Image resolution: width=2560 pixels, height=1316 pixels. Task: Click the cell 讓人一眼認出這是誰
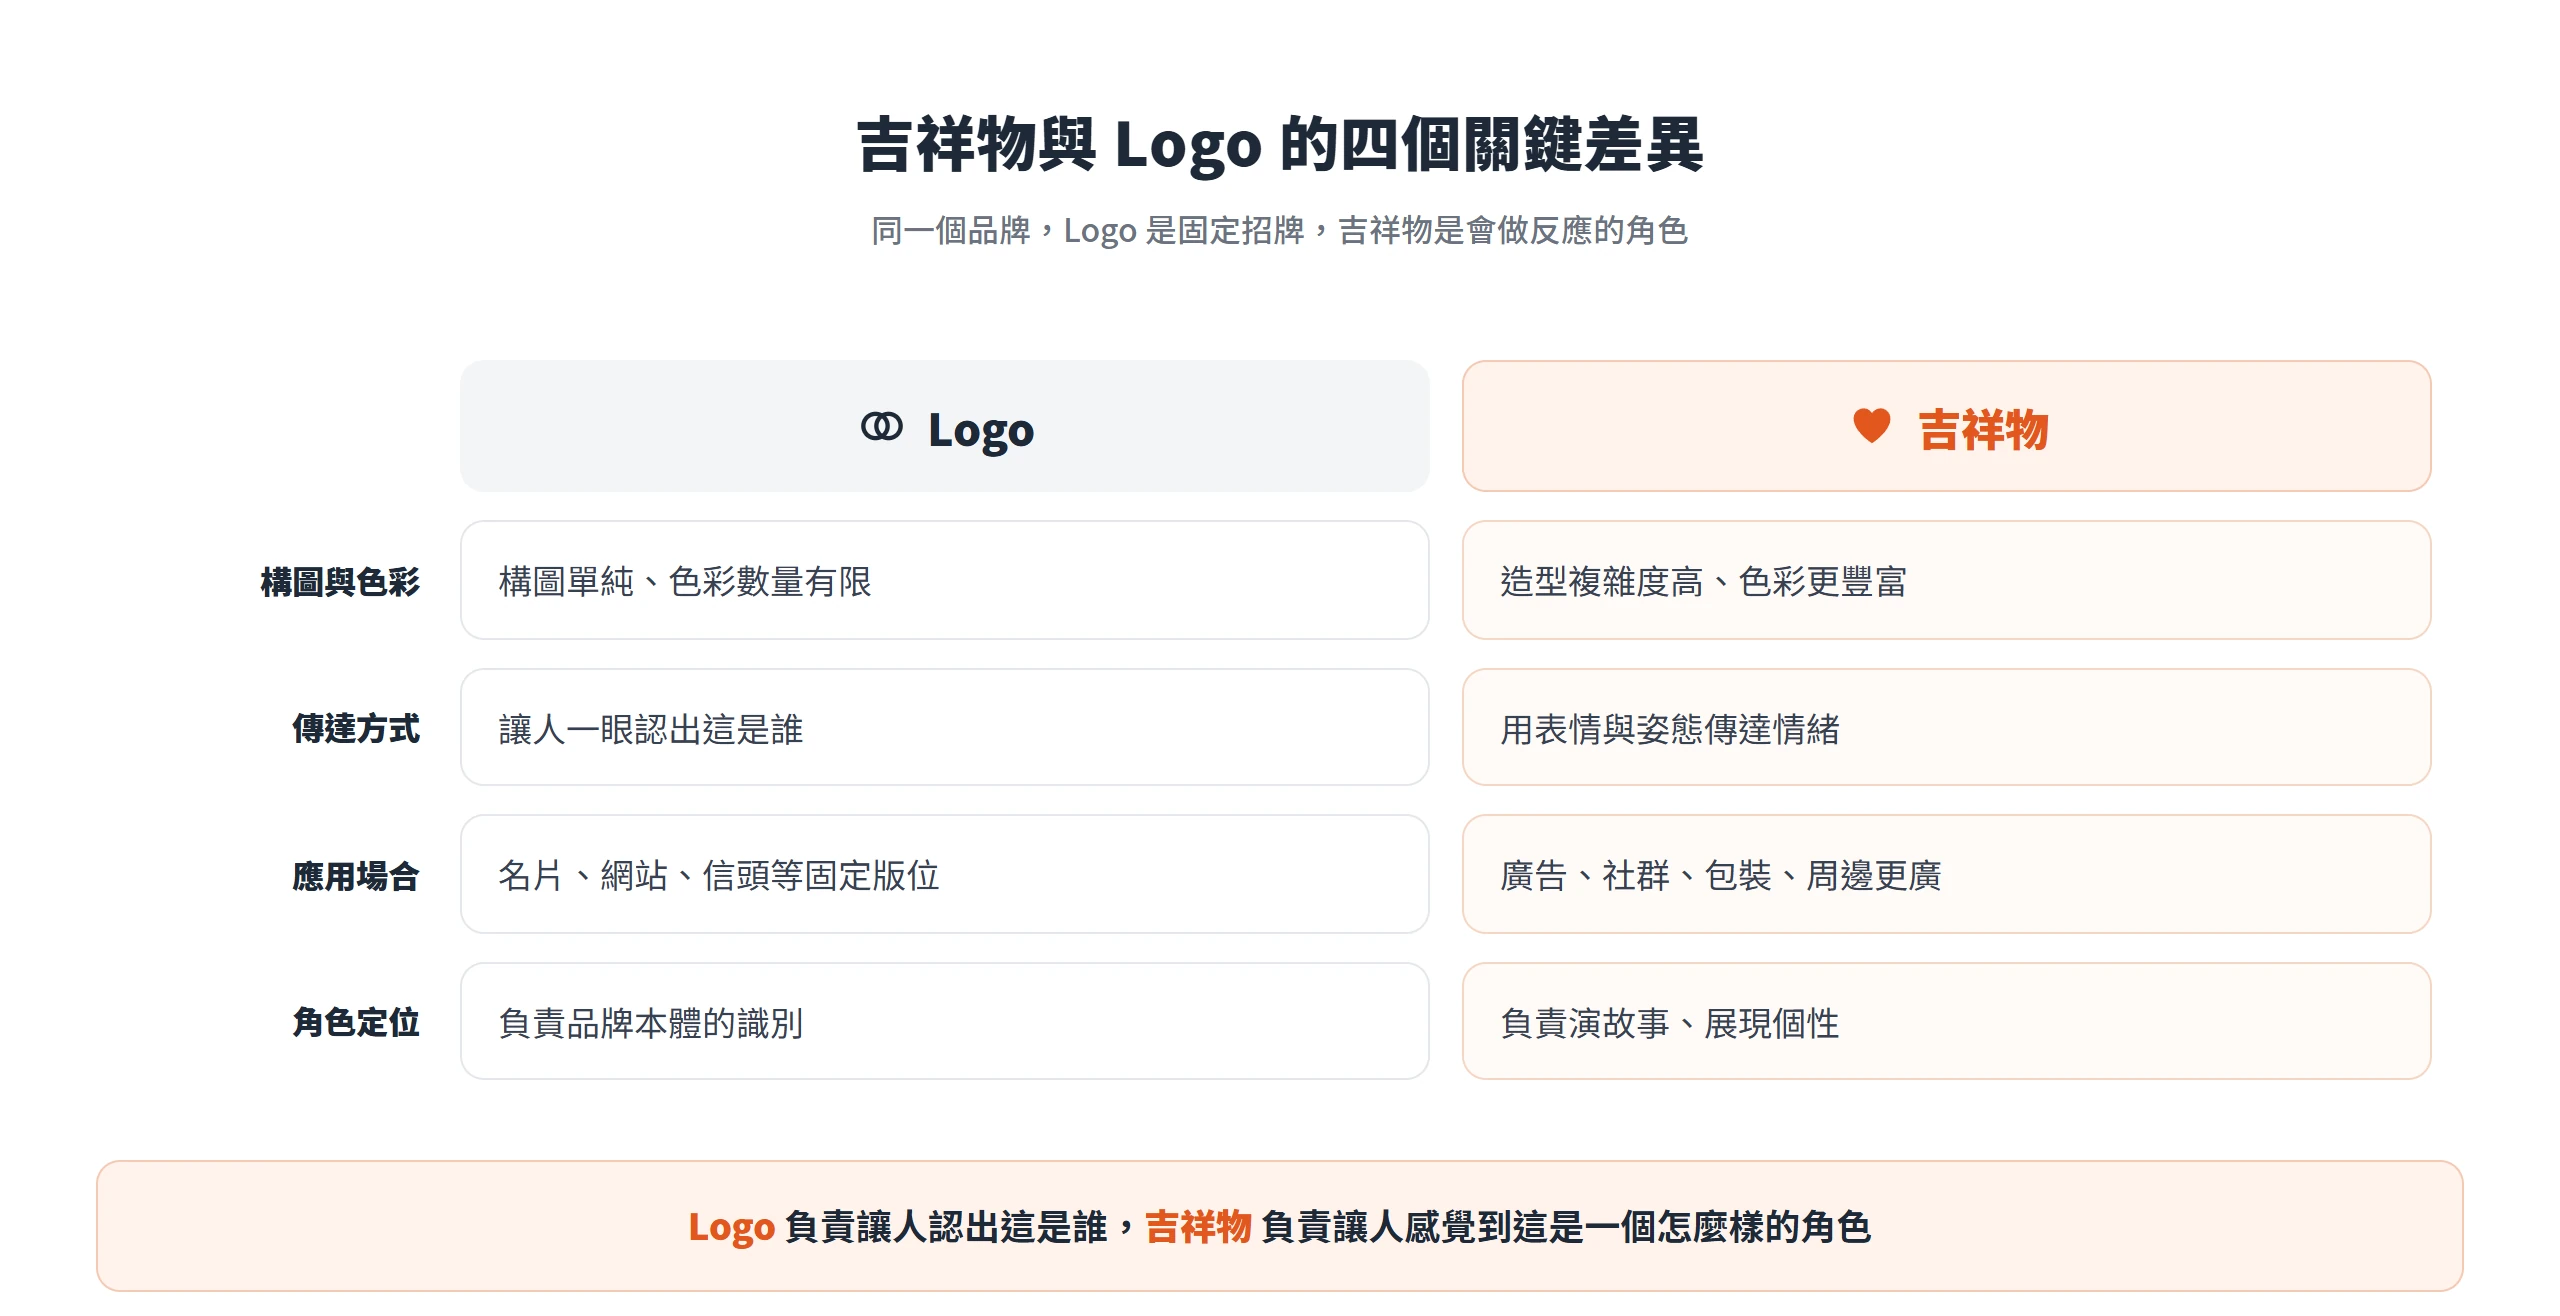click(945, 727)
